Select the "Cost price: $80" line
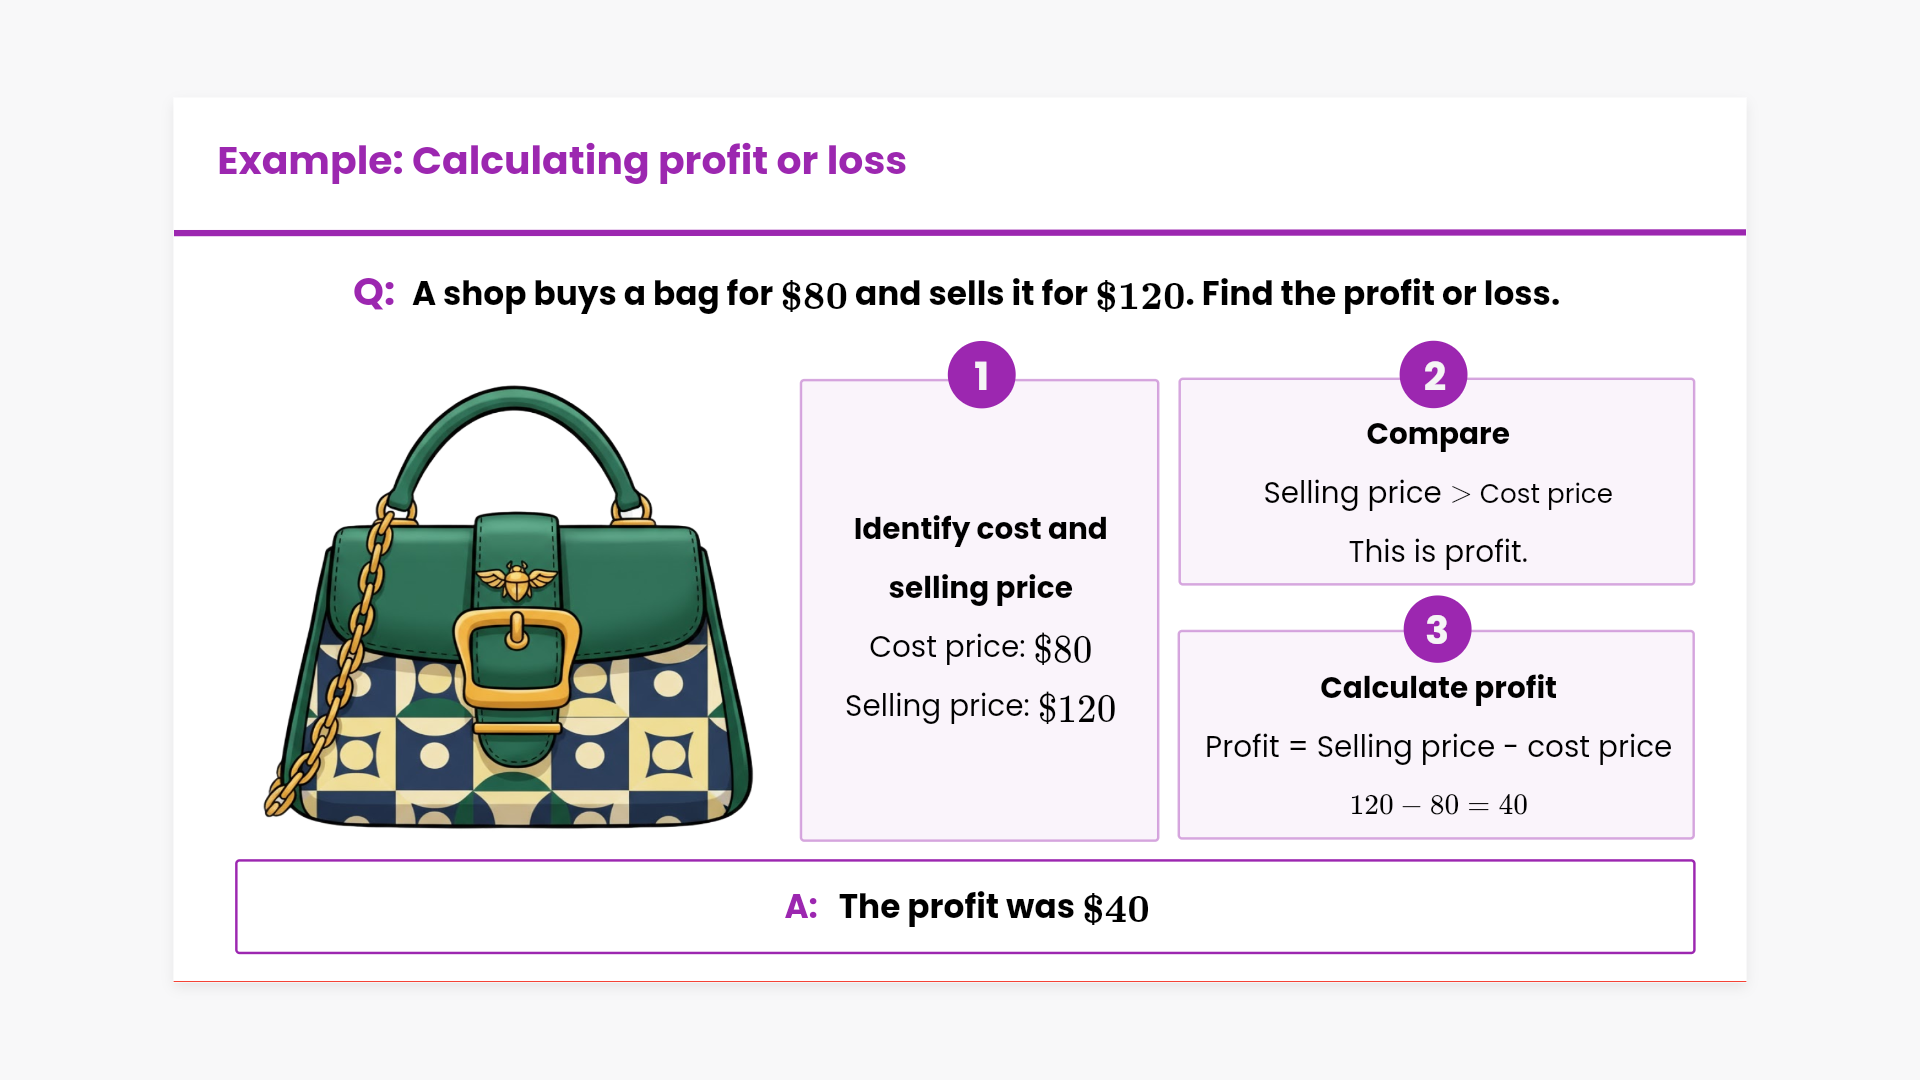Screen dimensions: 1920x1080 tap(980, 648)
